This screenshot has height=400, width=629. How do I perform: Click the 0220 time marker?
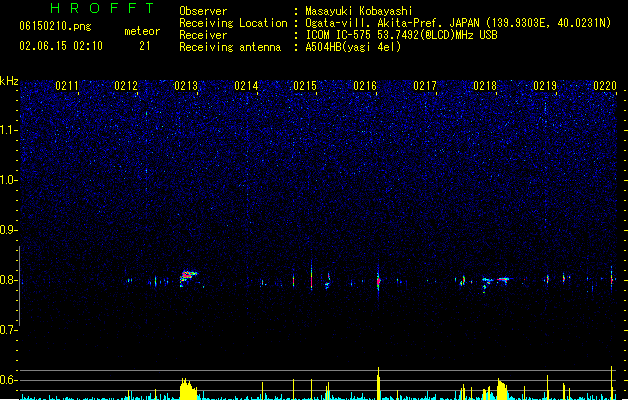tap(605, 86)
